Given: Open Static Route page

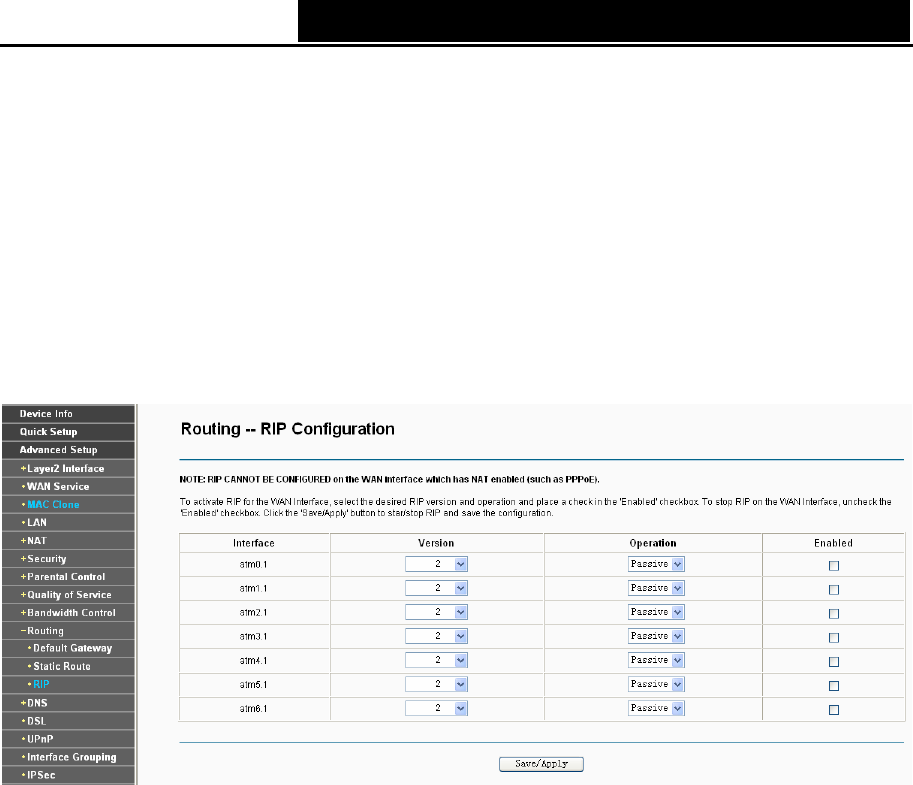Looking at the screenshot, I should coord(68,666).
